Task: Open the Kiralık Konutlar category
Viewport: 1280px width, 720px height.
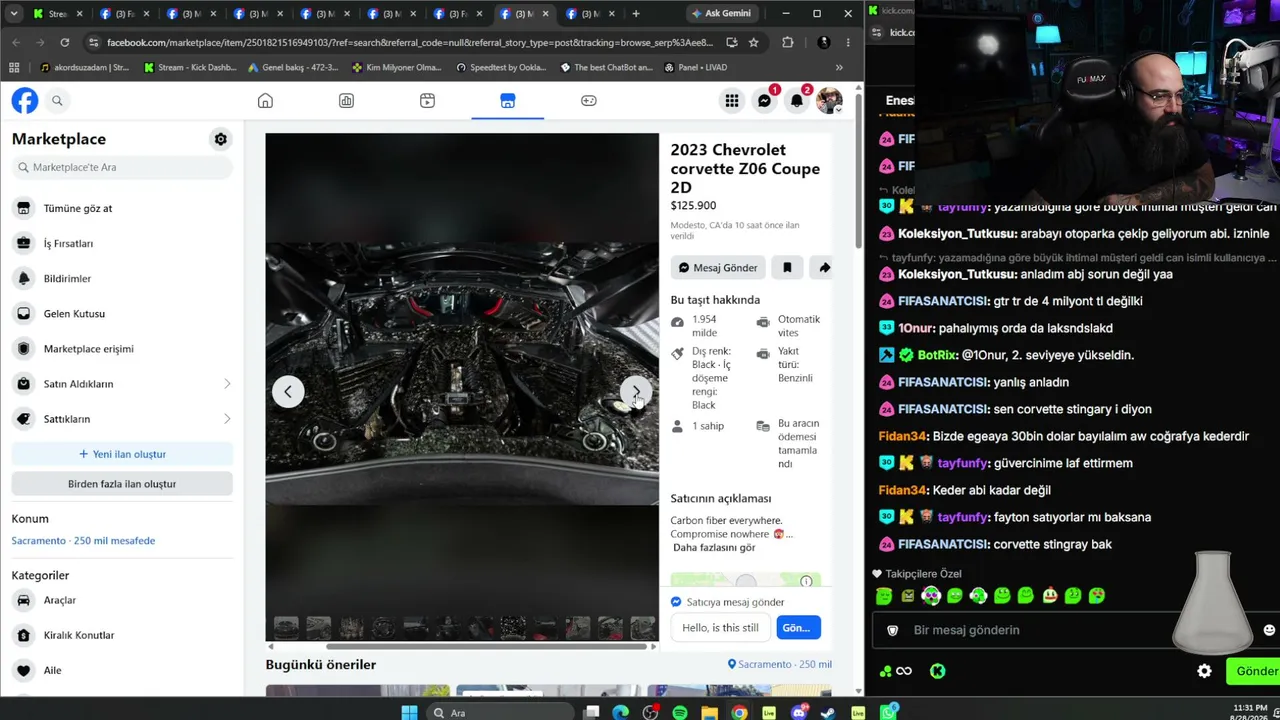Action: pos(122,635)
